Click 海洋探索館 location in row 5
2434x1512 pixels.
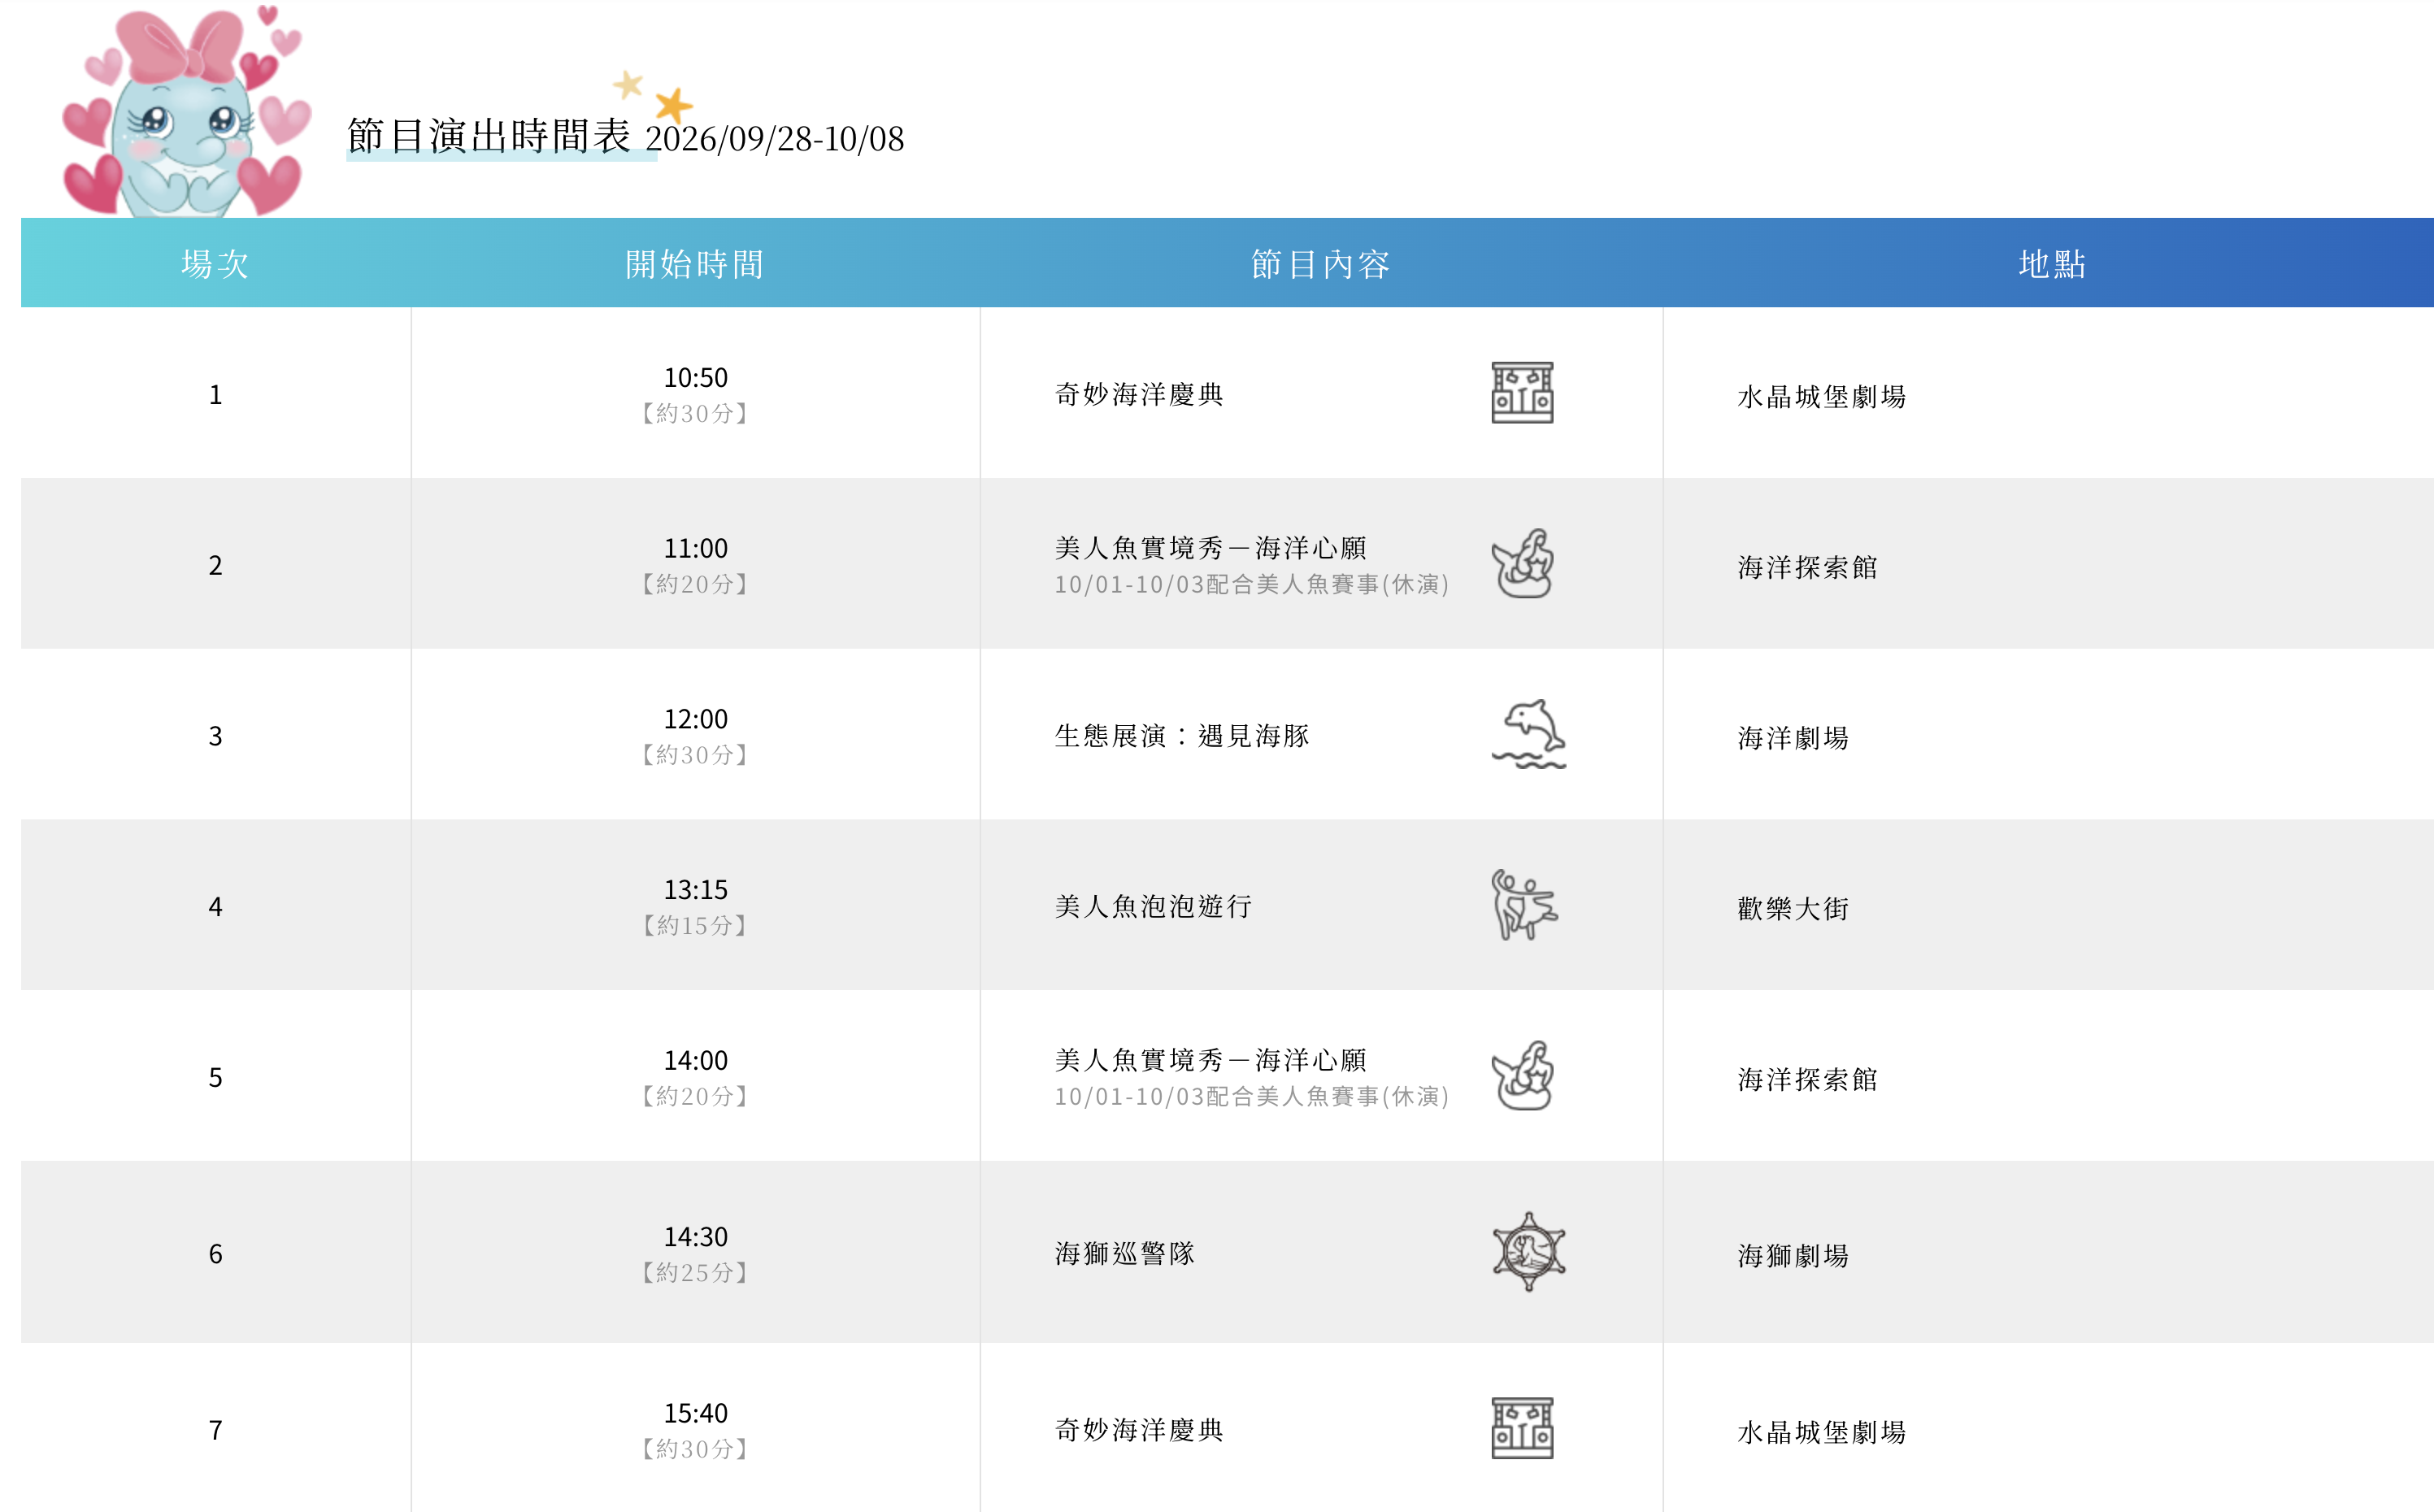tap(1808, 1080)
